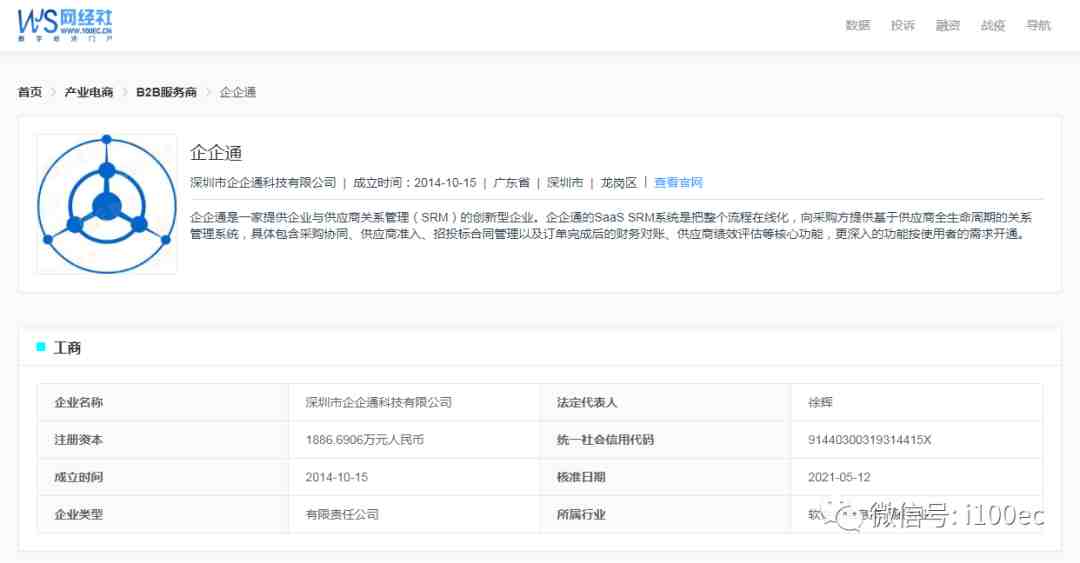The height and width of the screenshot is (563, 1080).
Task: Click the 龙岗区 district text
Action: point(619,183)
